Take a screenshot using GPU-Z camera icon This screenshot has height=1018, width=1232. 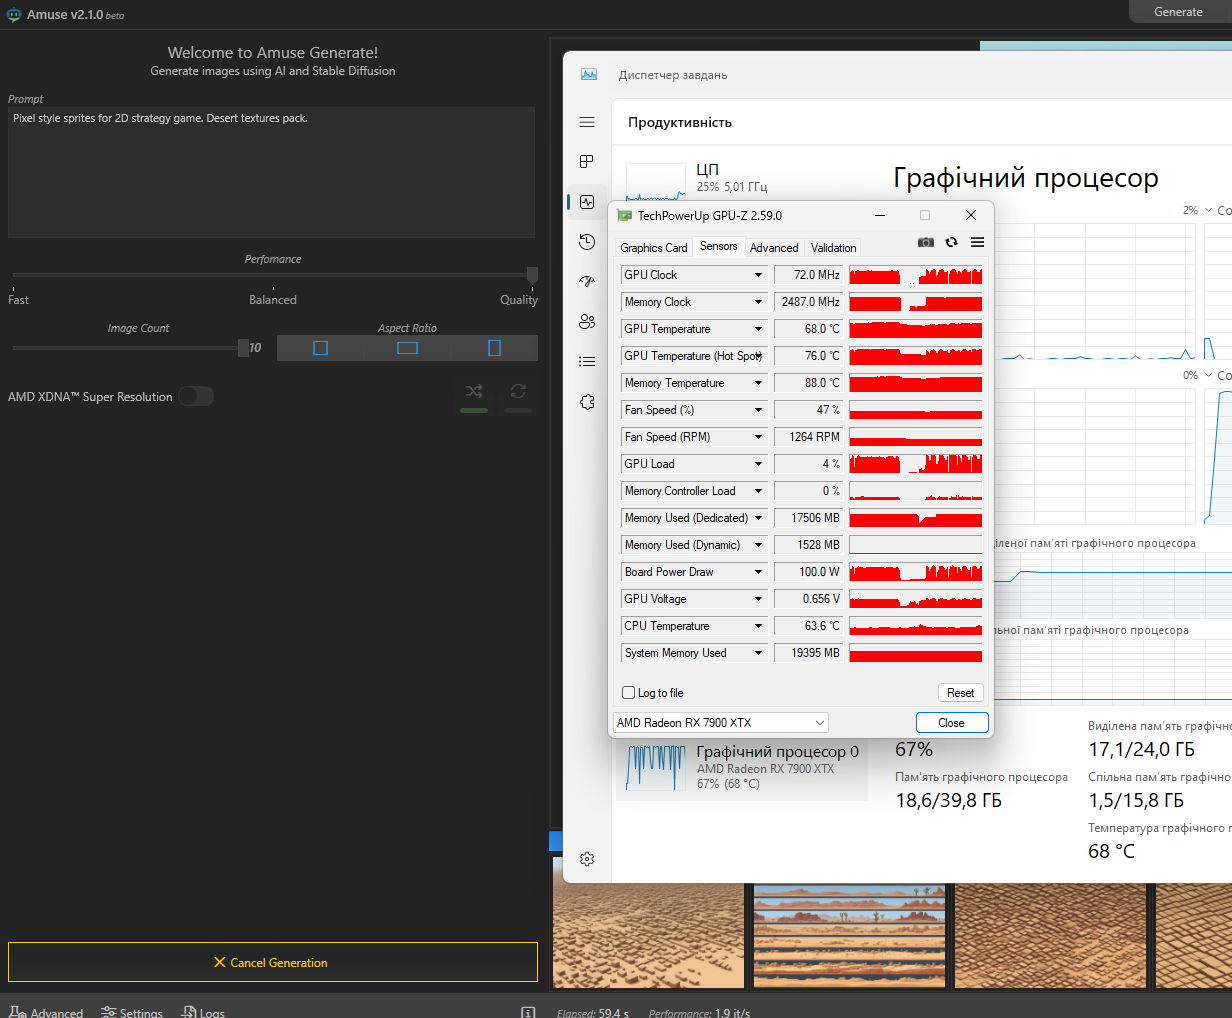pos(925,242)
